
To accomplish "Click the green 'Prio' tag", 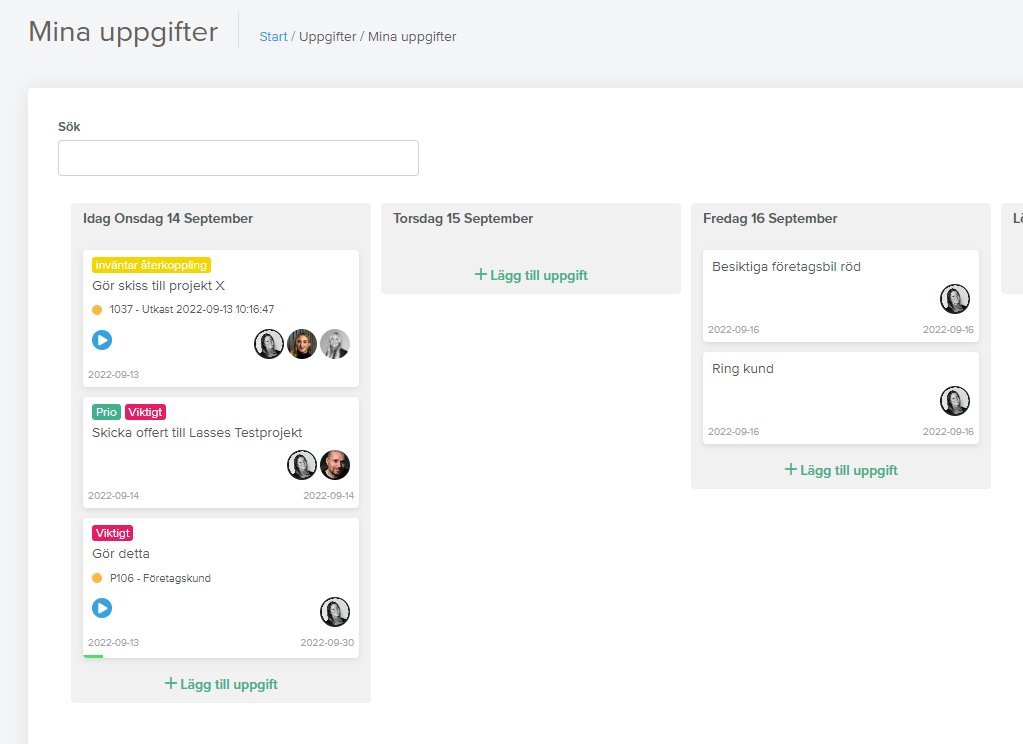I will (106, 412).
